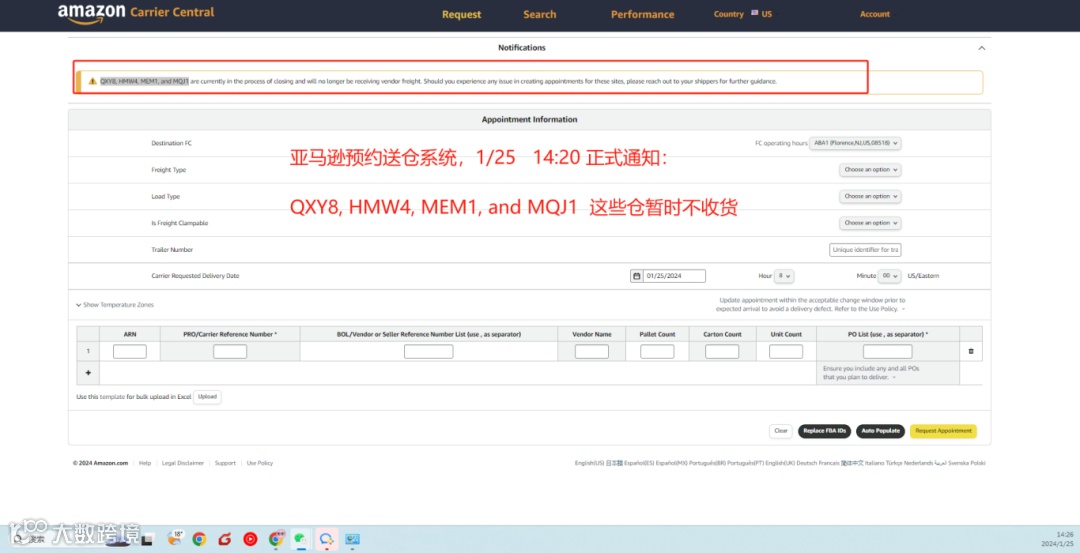The image size is (1080, 553).
Task: Click the Upload button
Action: pyautogui.click(x=207, y=397)
